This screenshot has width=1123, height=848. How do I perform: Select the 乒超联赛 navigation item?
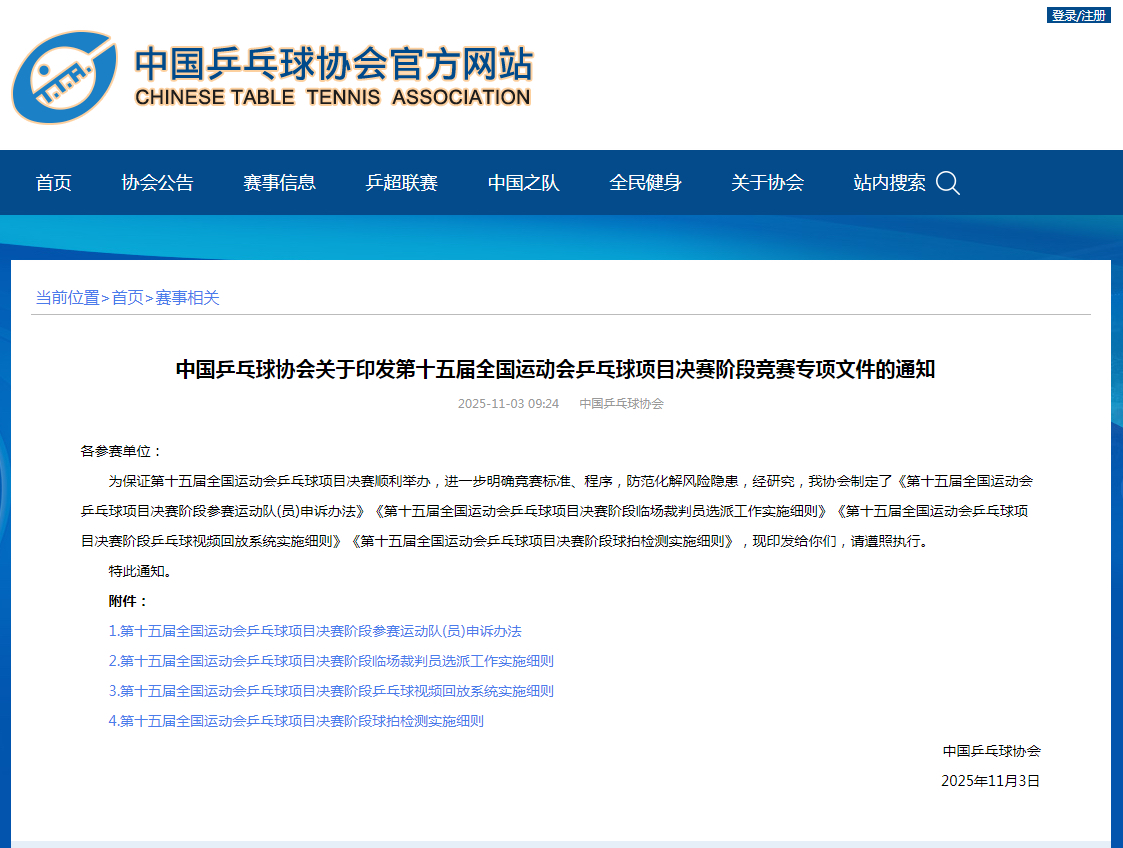coord(401,183)
